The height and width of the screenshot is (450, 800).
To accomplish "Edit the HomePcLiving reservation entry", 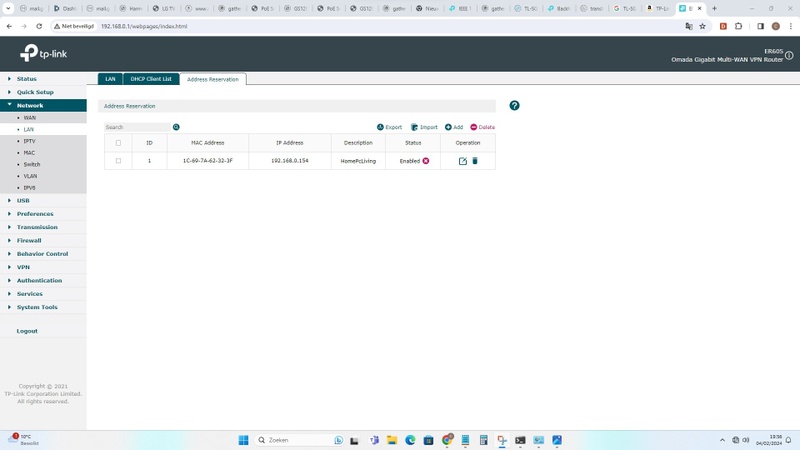I will [x=463, y=161].
